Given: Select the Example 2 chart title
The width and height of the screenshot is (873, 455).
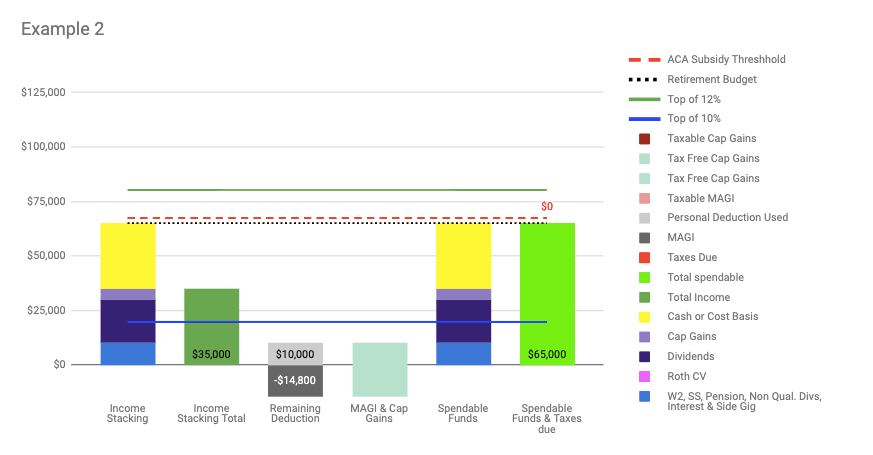Looking at the screenshot, I should pos(62,29).
